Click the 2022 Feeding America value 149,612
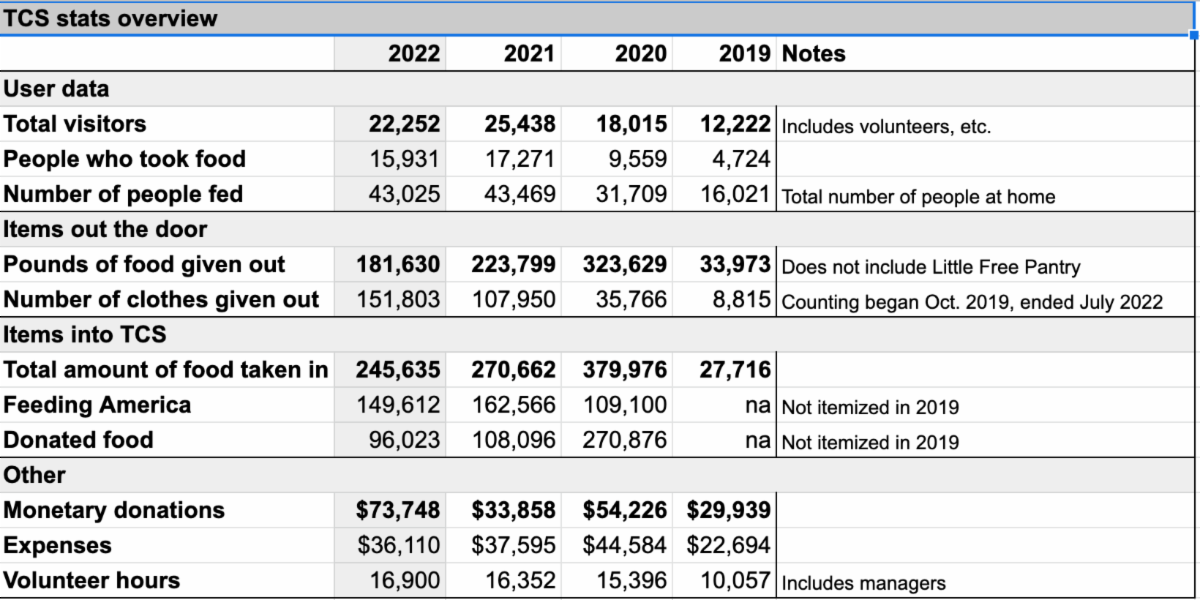This screenshot has width=1200, height=600. coord(399,405)
